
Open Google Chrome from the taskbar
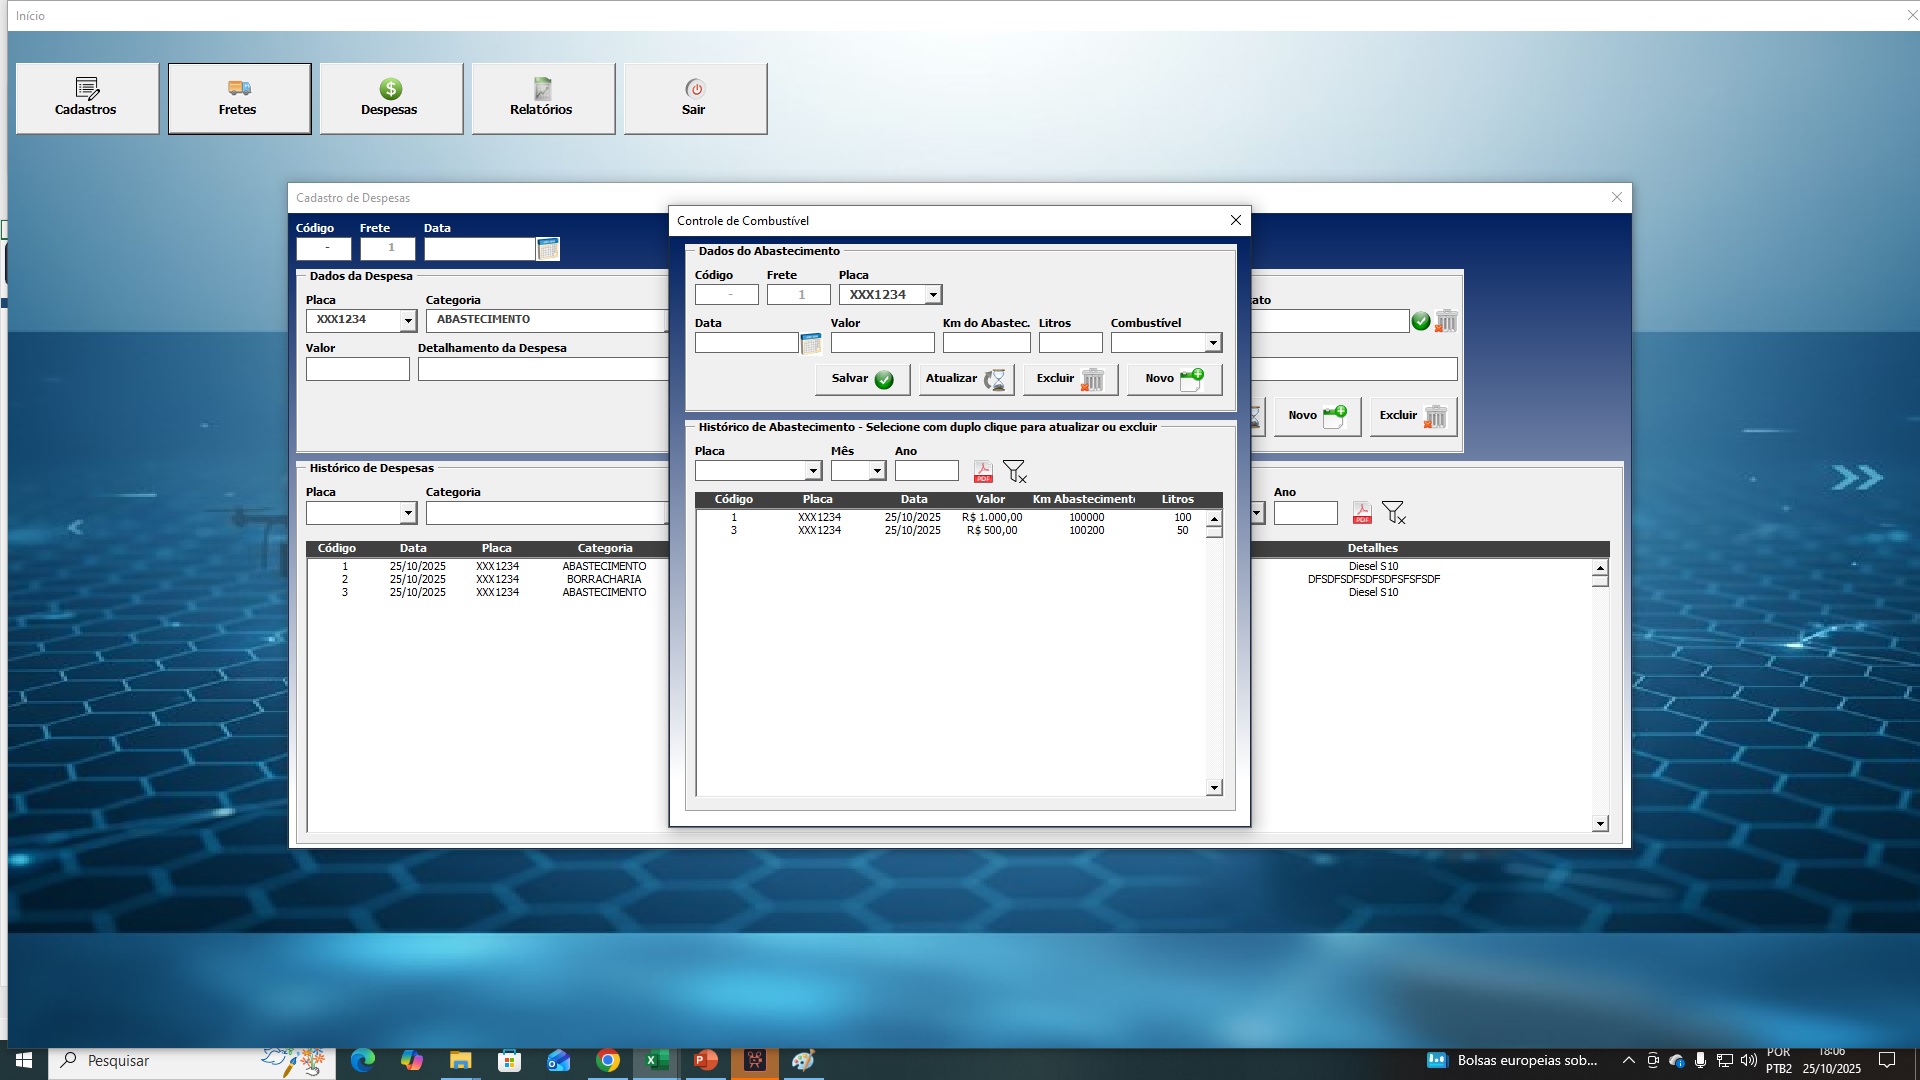608,1061
